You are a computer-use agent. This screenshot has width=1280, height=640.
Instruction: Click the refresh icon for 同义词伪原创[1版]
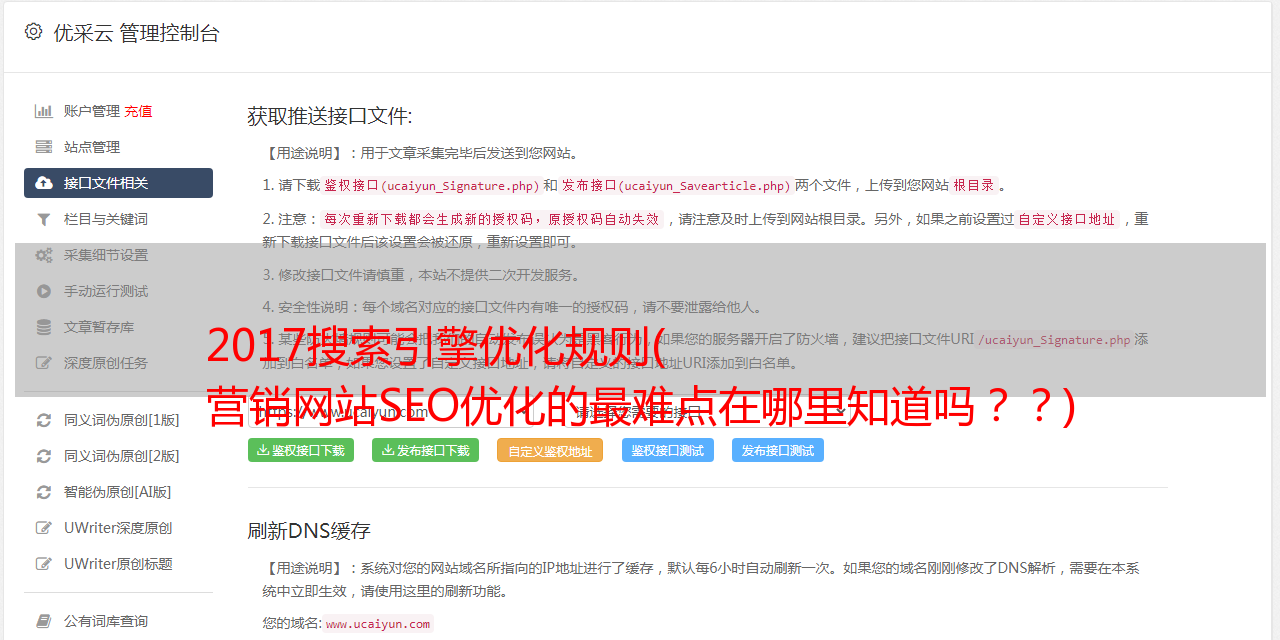[x=44, y=420]
